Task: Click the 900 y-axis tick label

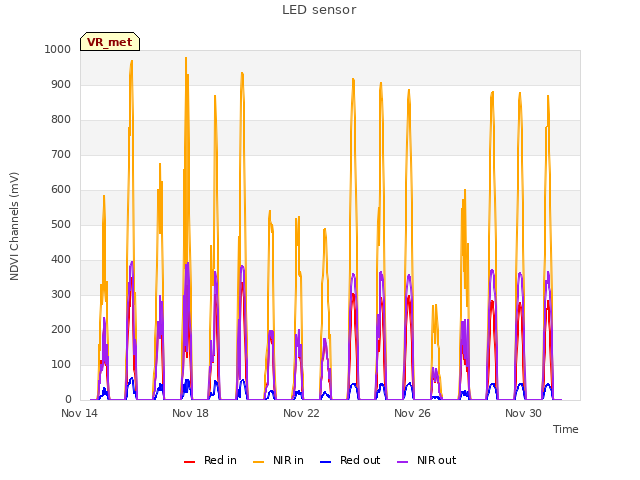Action: point(61,84)
